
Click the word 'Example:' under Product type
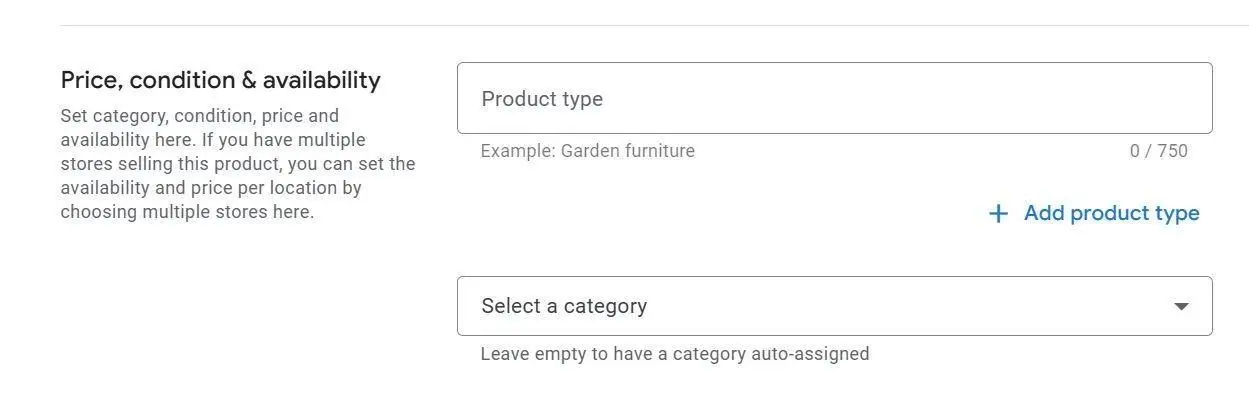(517, 151)
